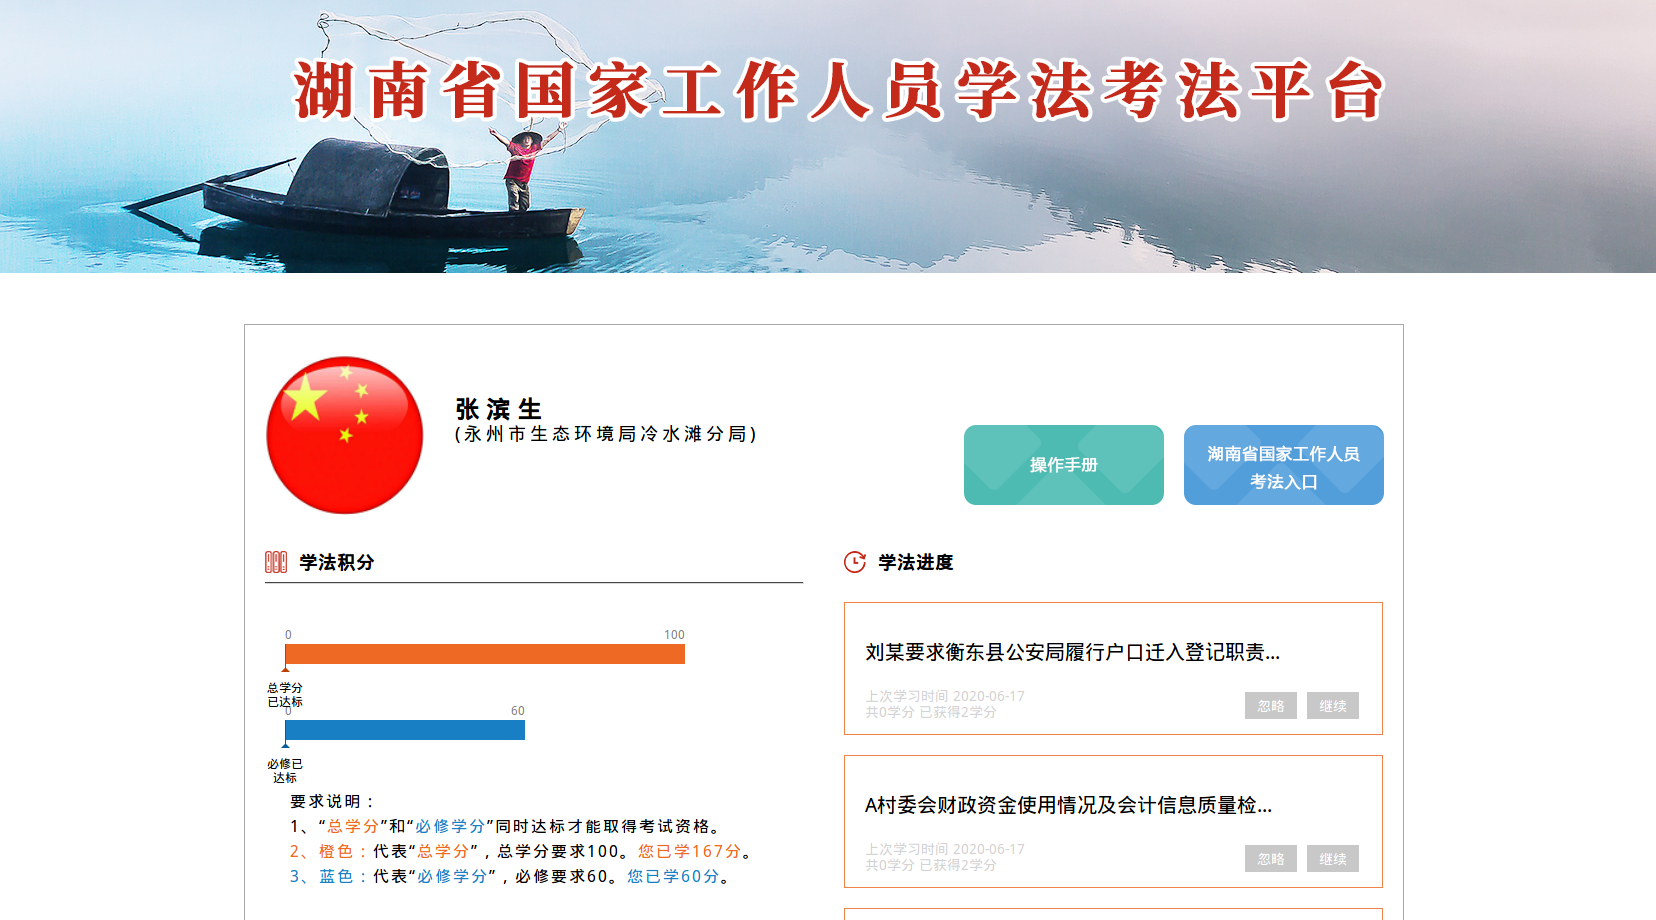Click the 学法积分 section heading
The width and height of the screenshot is (1656, 920).
click(337, 562)
